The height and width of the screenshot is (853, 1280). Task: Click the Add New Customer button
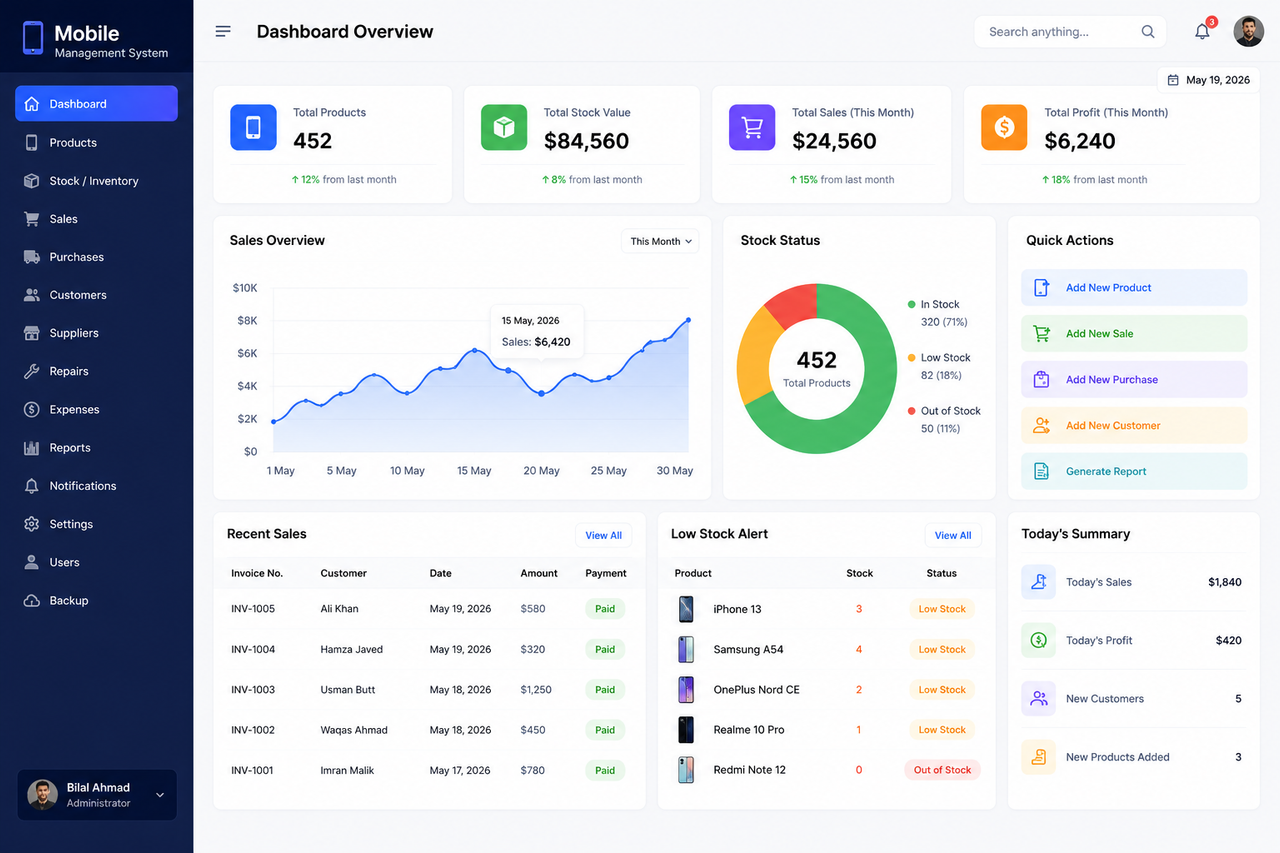1134,426
